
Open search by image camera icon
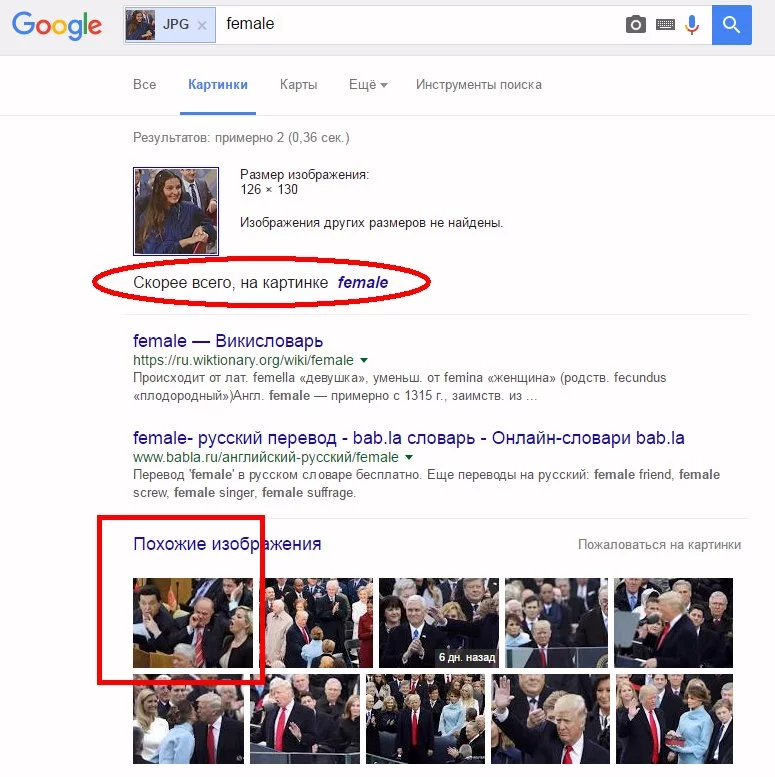click(636, 24)
